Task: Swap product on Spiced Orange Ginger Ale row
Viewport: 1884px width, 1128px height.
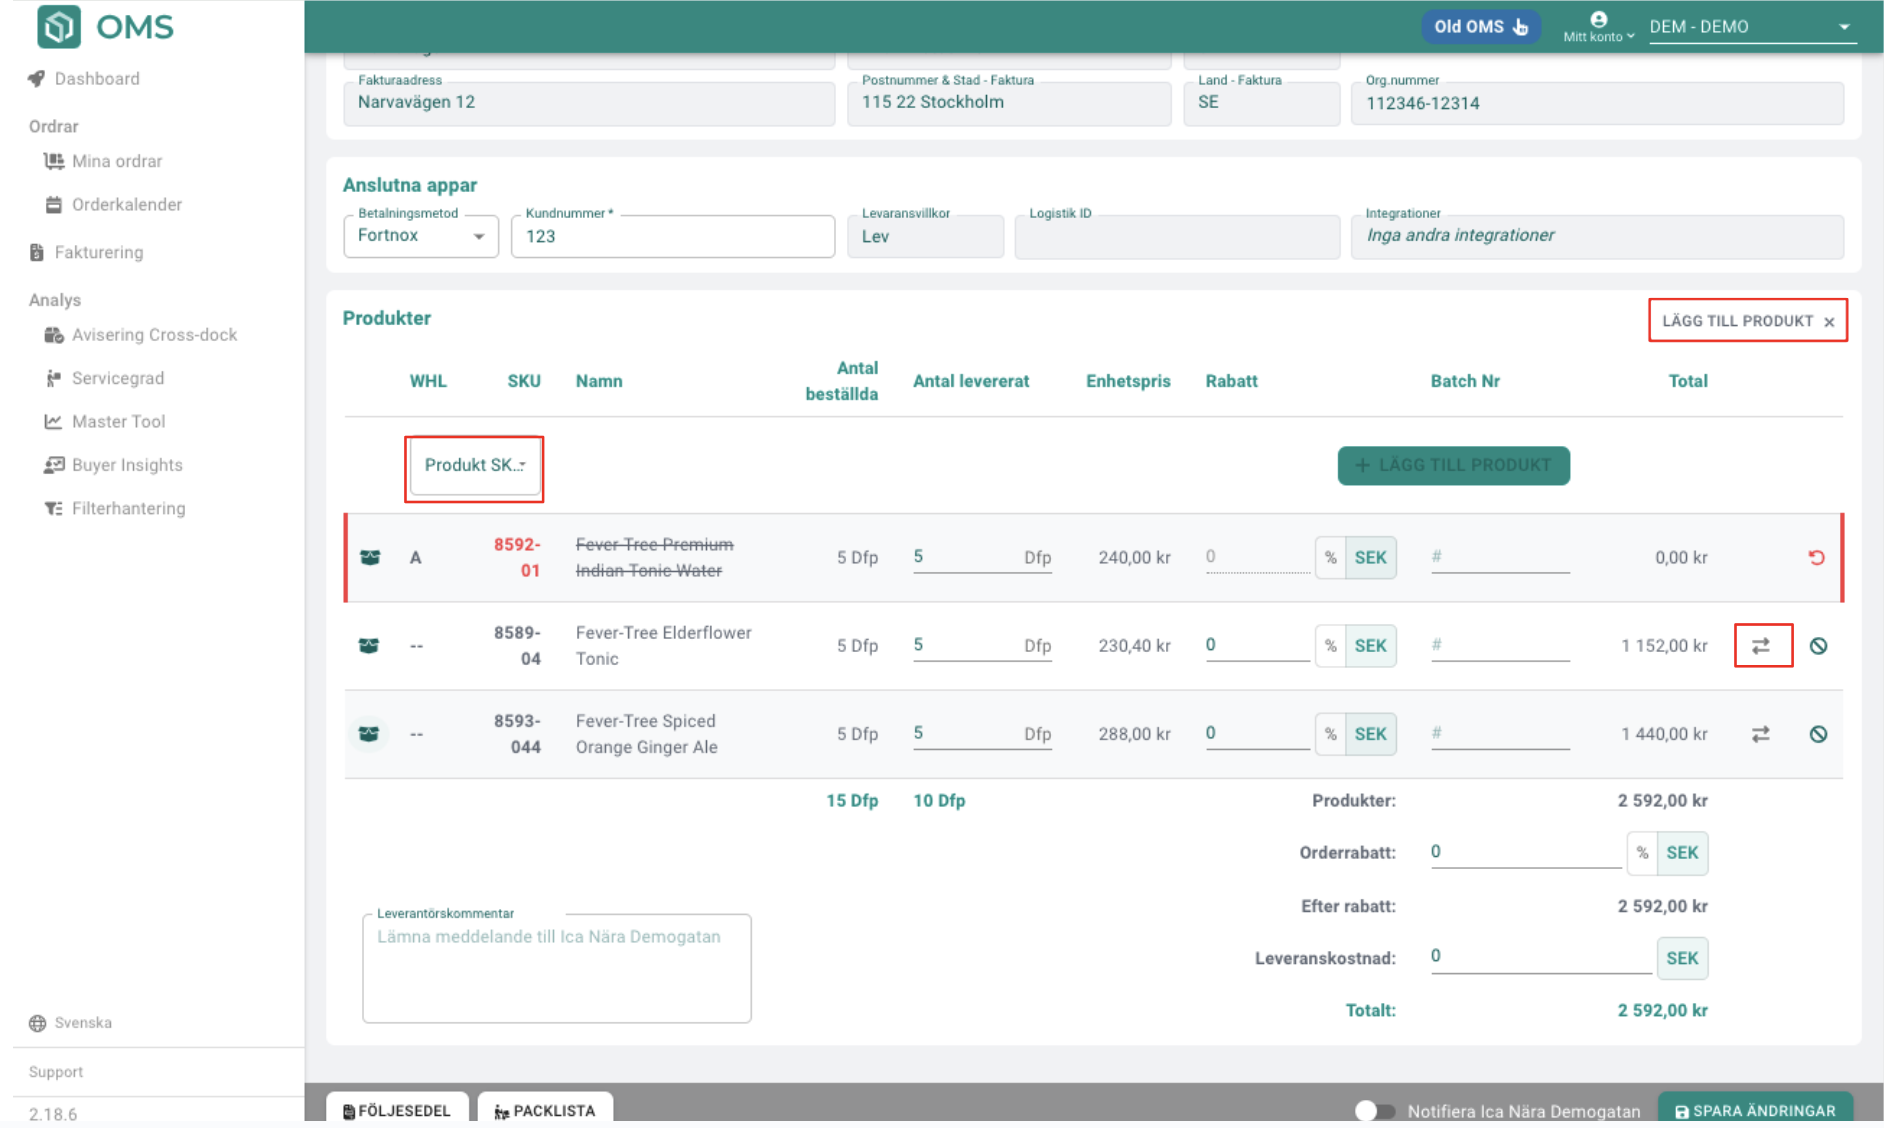Action: tap(1761, 734)
